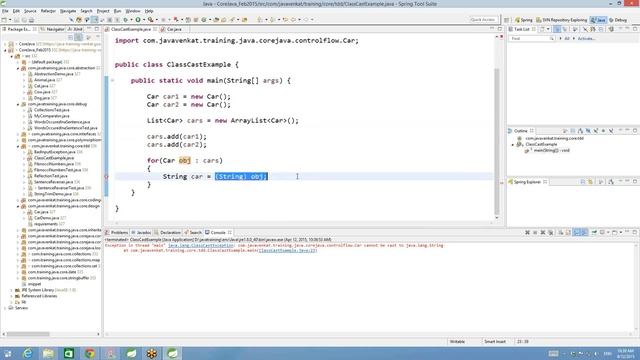
Task: Open File Explorer from taskbar
Action: click(x=49, y=353)
